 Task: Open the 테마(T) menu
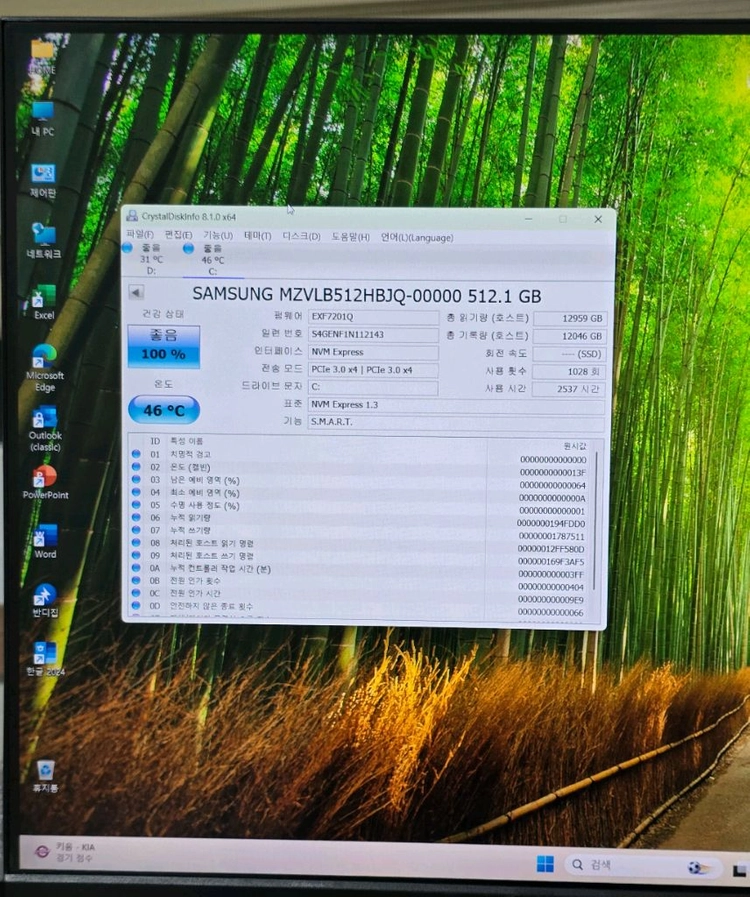pyautogui.click(x=257, y=236)
